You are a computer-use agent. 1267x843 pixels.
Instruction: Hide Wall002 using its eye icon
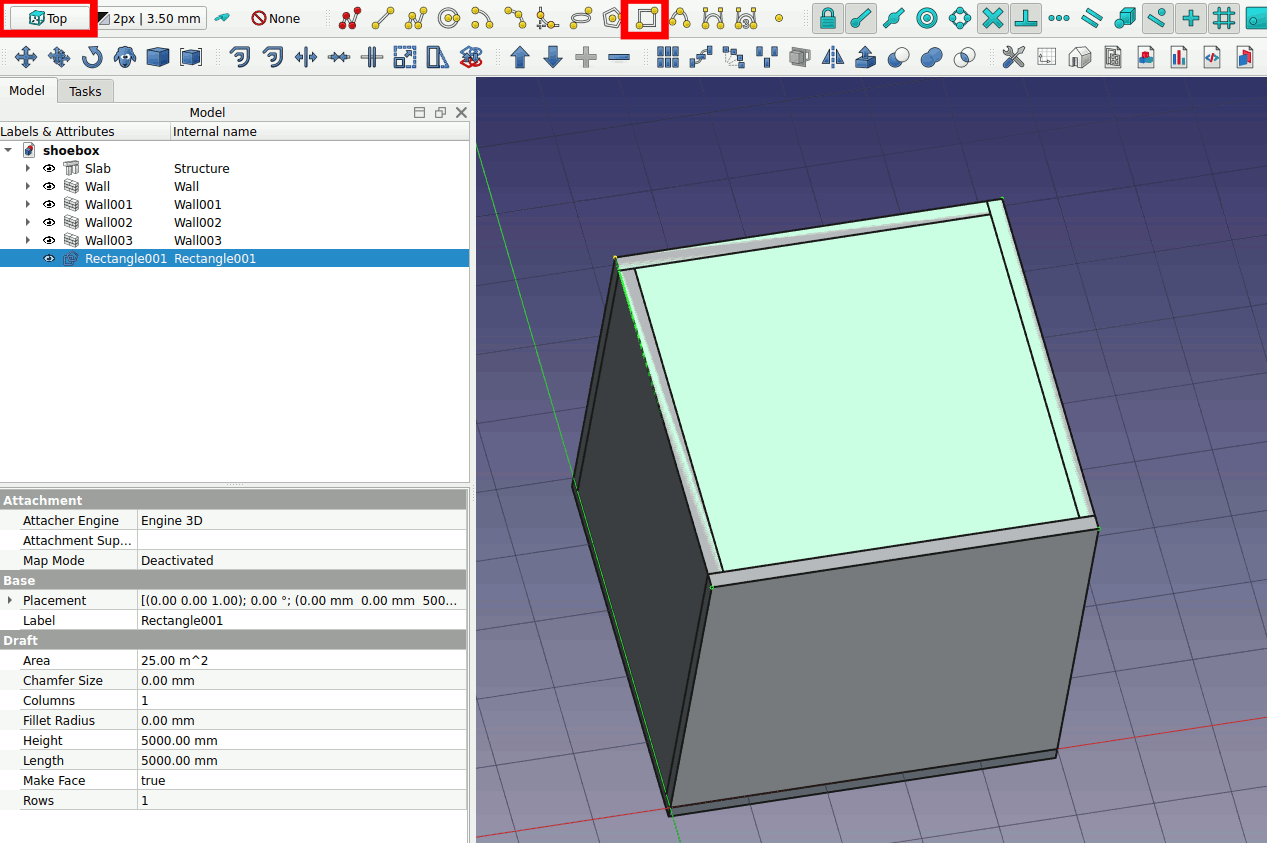[49, 222]
